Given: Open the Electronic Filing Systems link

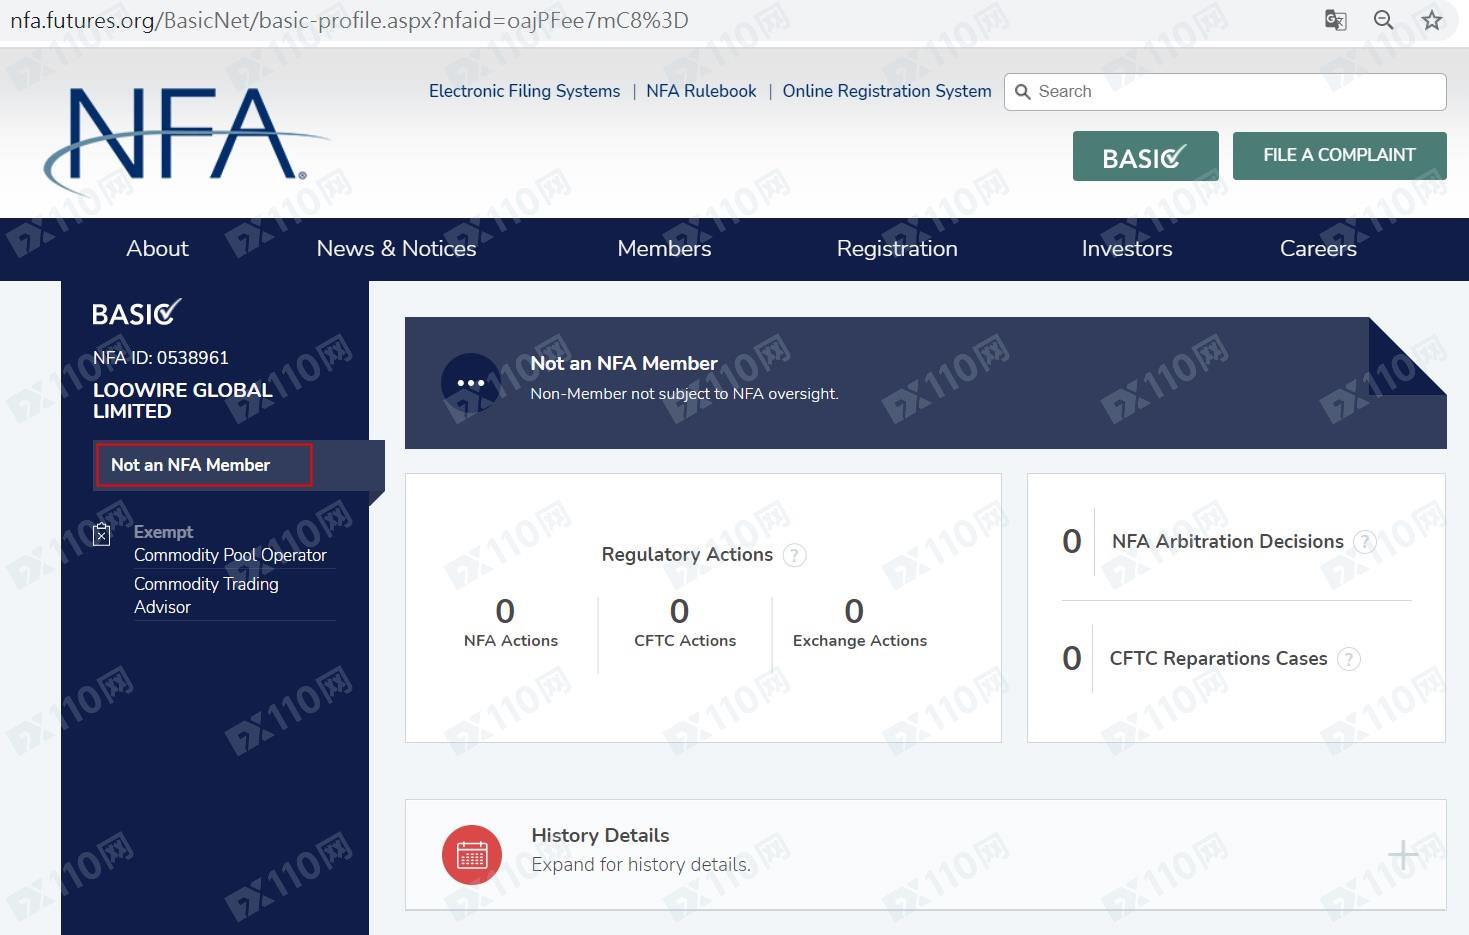Looking at the screenshot, I should pos(524,91).
